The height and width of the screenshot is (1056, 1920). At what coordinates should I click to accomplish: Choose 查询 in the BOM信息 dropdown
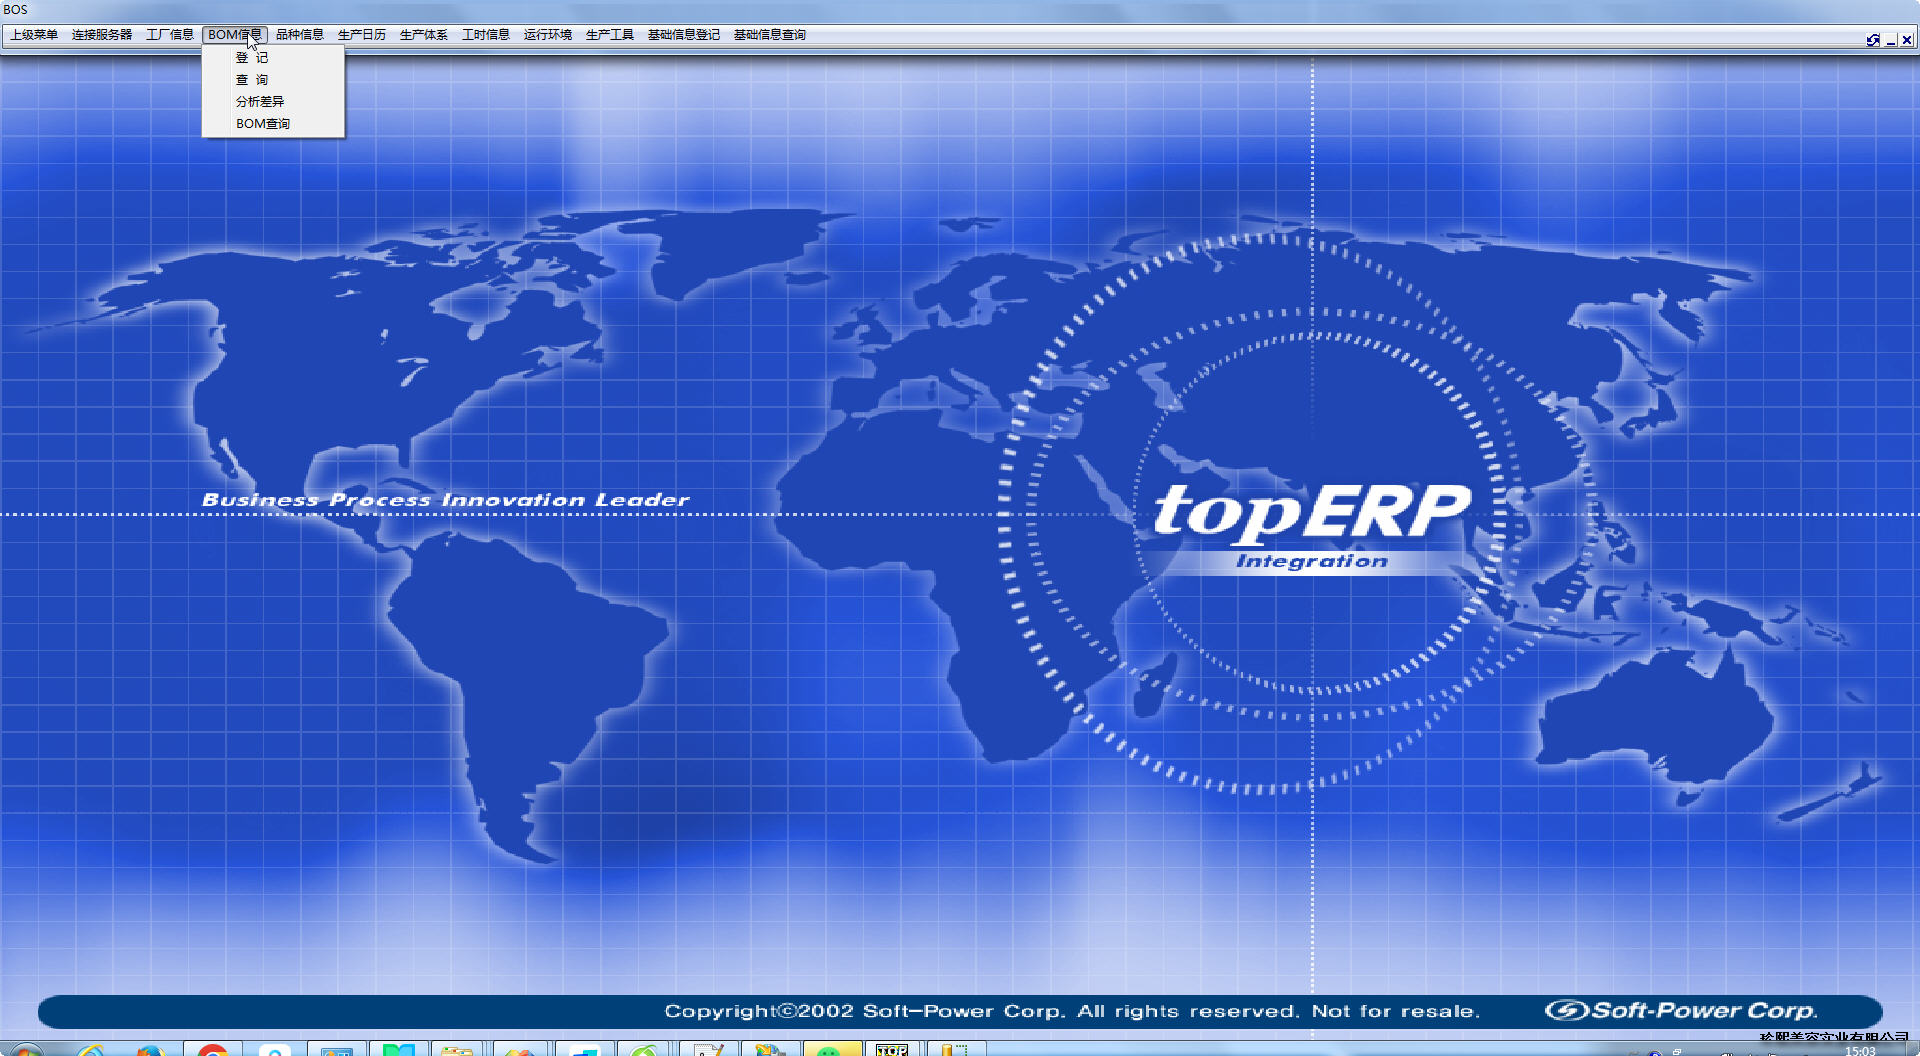pos(252,80)
